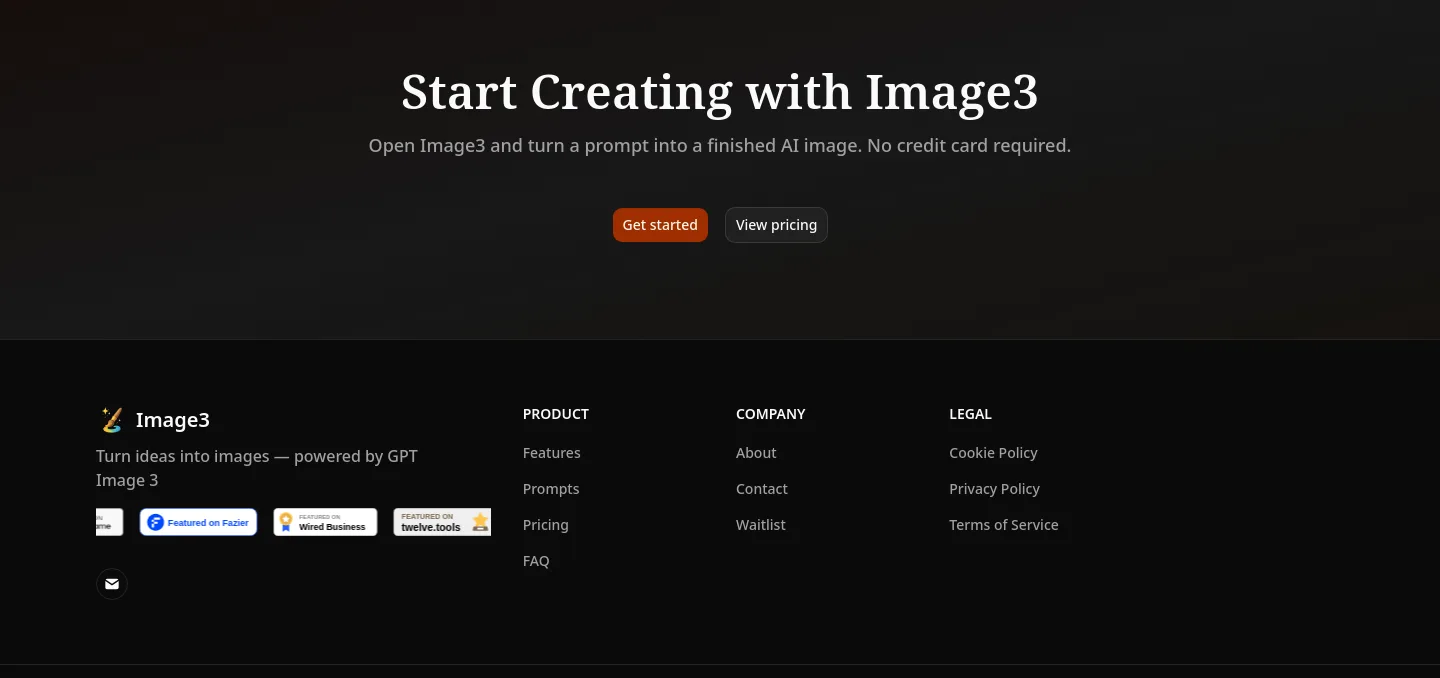Click the LEGAL column heading

(970, 414)
